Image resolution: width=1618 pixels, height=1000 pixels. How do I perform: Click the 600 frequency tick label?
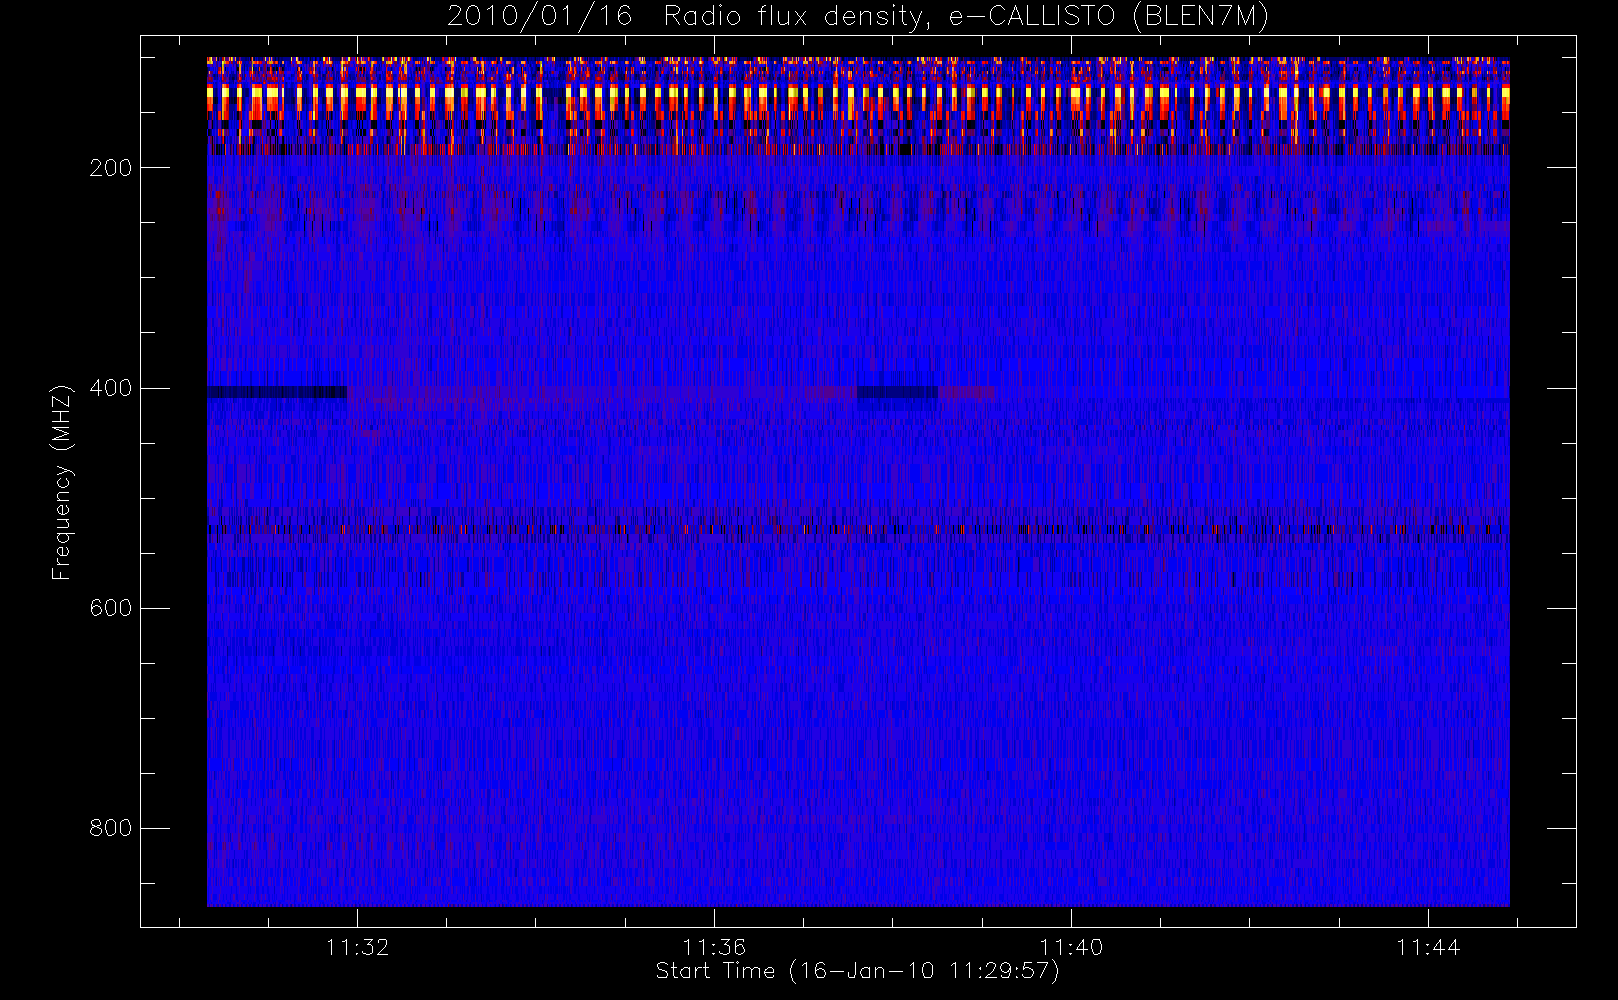(x=110, y=608)
